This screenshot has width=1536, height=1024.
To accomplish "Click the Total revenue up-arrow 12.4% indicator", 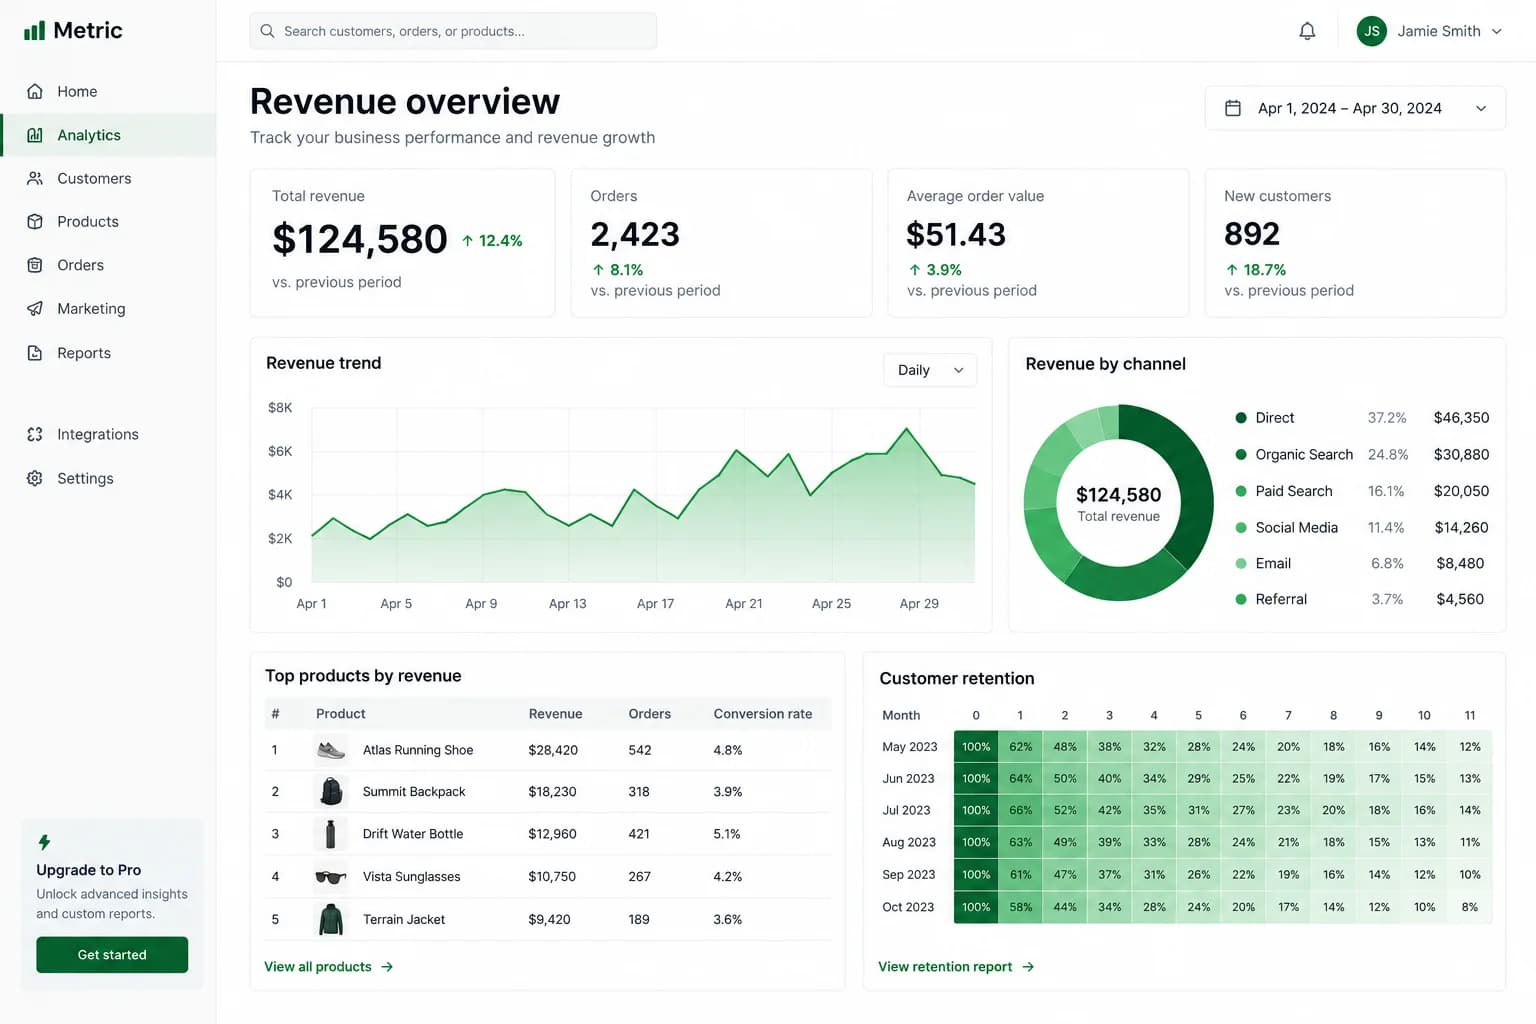I will pos(492,240).
